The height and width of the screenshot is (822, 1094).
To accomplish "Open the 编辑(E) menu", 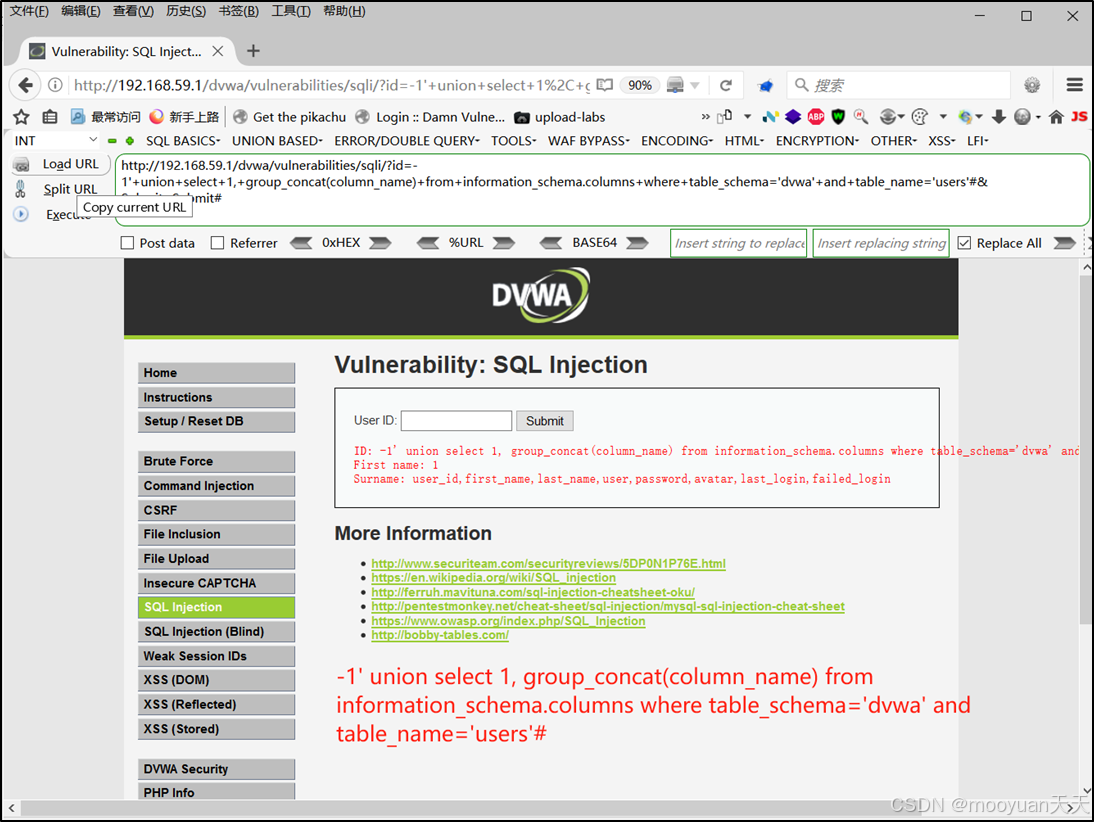I will pos(80,11).
